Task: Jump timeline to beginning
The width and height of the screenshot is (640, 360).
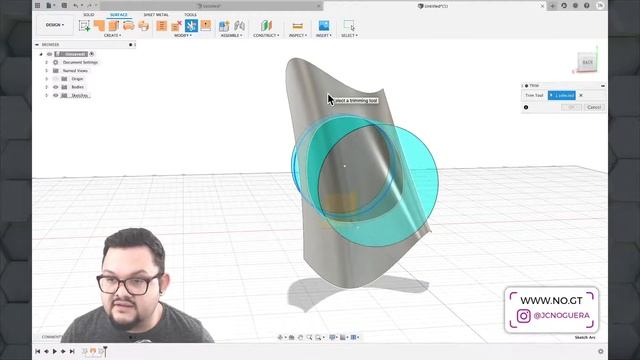Action: (x=38, y=351)
